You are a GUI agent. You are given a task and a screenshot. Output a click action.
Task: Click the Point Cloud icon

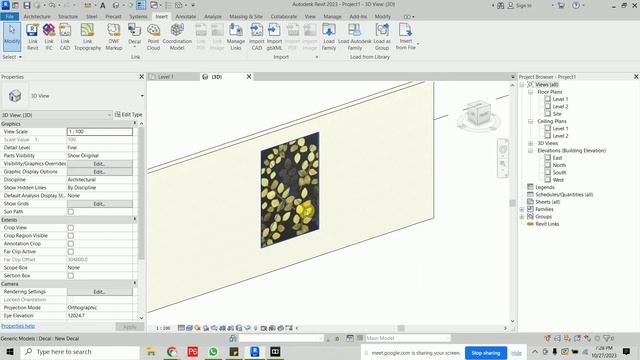pos(153,37)
